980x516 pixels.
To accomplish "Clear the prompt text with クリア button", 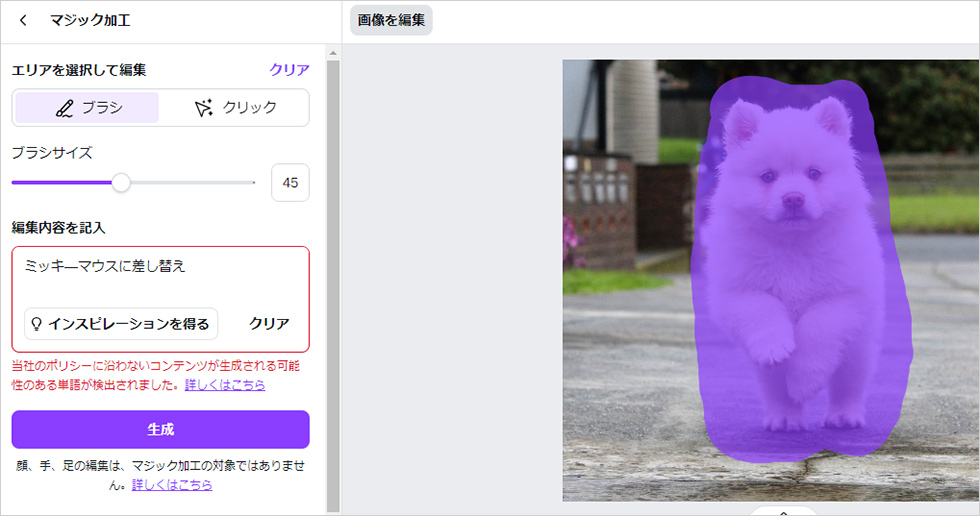I will [269, 324].
